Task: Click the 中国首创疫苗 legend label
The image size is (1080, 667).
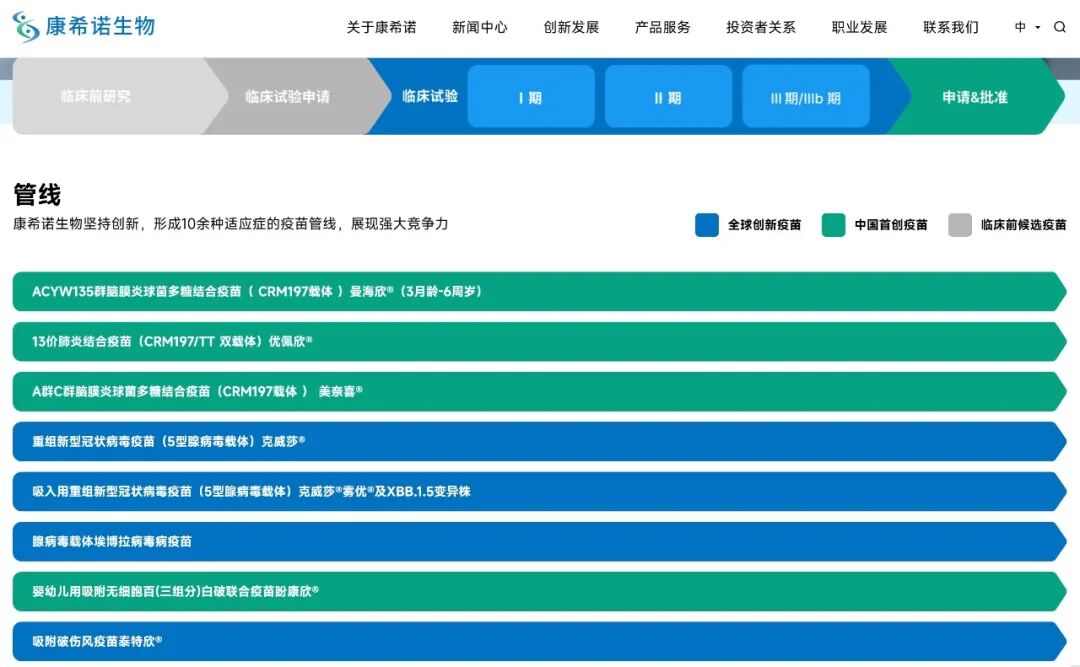Action: [891, 225]
